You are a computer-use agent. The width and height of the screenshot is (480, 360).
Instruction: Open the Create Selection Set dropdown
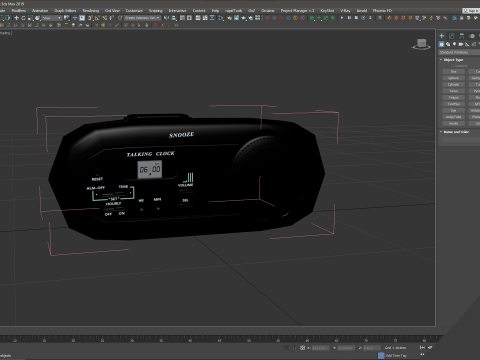pos(142,18)
